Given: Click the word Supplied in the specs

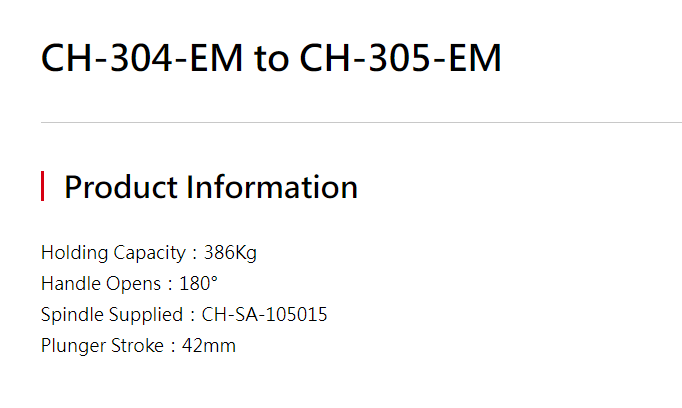Looking at the screenshot, I should (x=146, y=314).
